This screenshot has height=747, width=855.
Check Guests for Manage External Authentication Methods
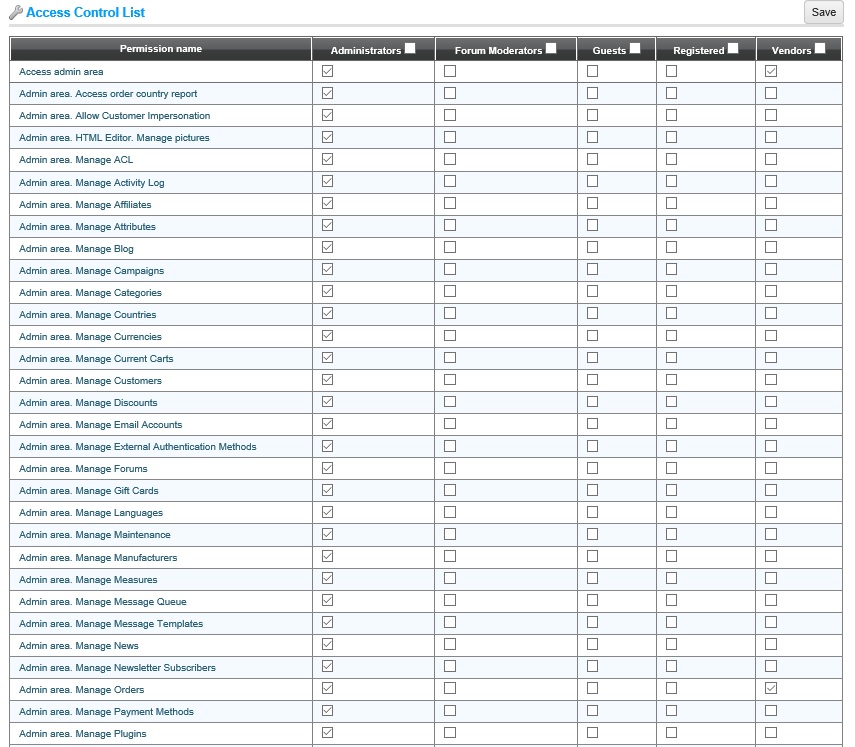[592, 446]
